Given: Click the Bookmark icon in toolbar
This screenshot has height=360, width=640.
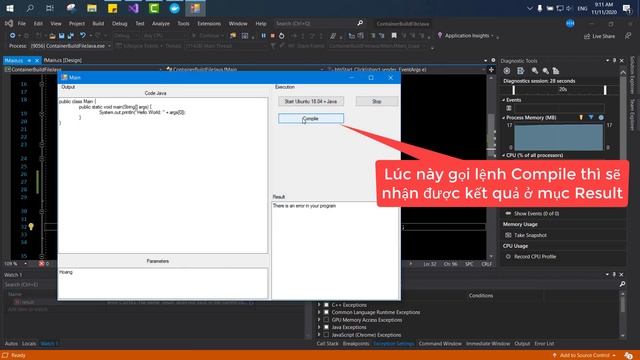Looking at the screenshot, I should pos(394,36).
